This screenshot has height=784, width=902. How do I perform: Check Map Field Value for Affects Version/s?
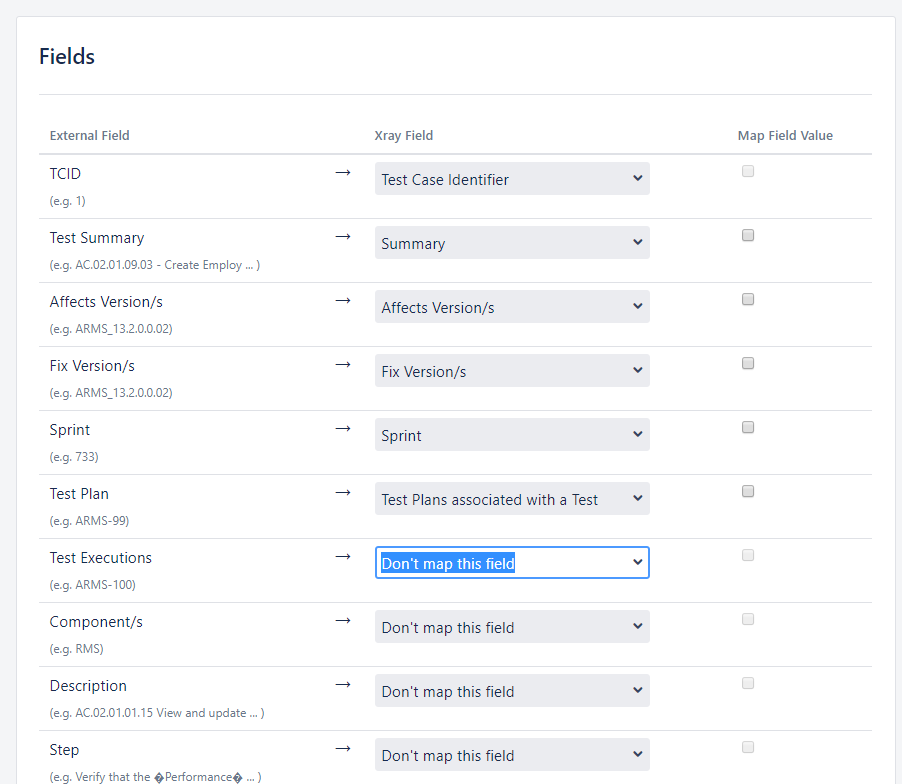[x=748, y=299]
